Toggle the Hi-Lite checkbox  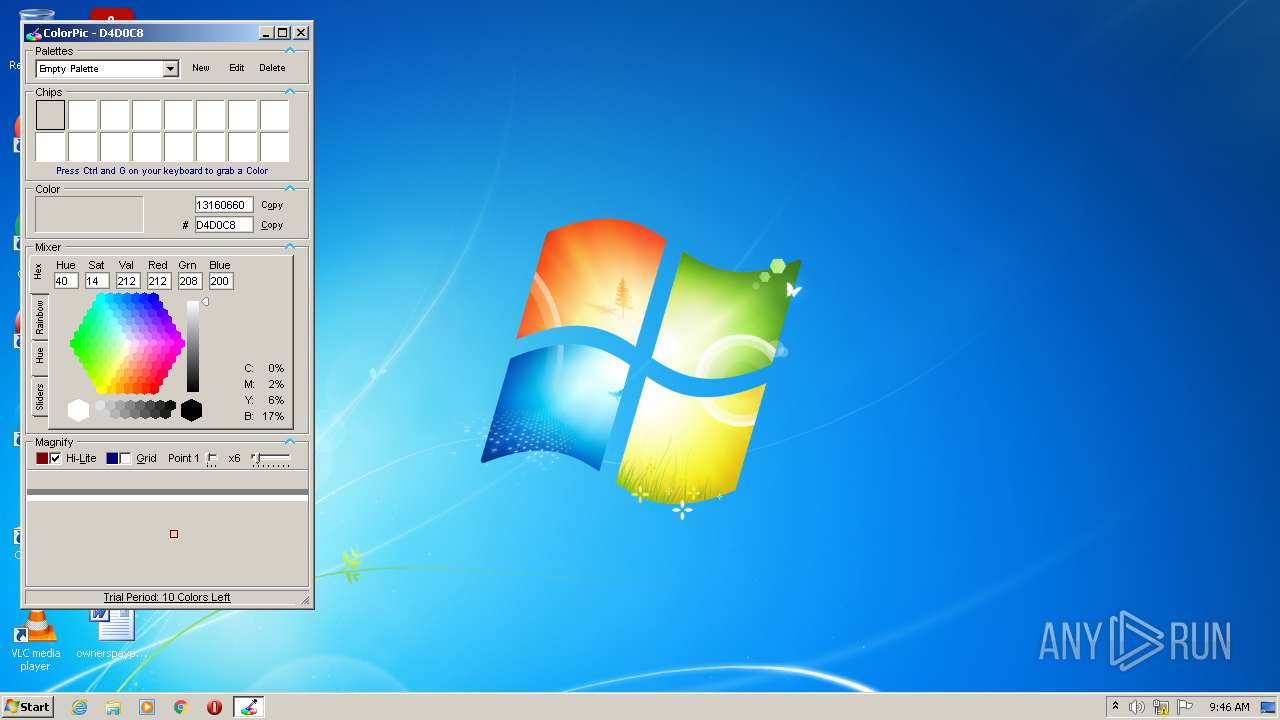click(x=55, y=458)
